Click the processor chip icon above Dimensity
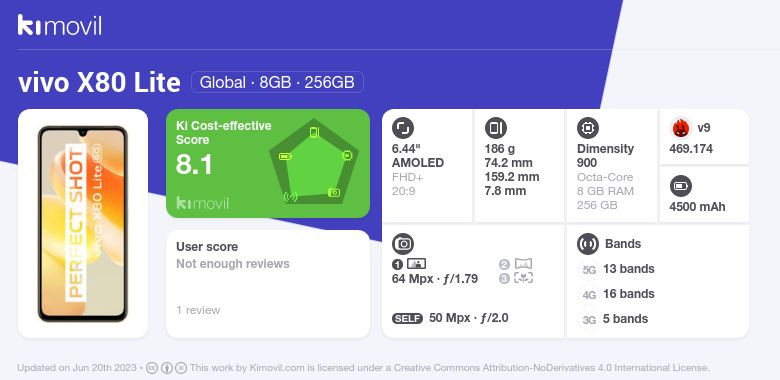The image size is (780, 380). coord(588,128)
